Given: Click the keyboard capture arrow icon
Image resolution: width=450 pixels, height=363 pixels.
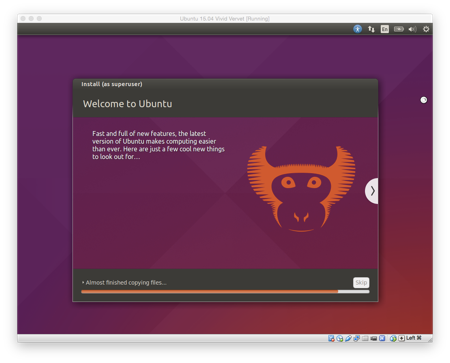Looking at the screenshot, I should [402, 338].
